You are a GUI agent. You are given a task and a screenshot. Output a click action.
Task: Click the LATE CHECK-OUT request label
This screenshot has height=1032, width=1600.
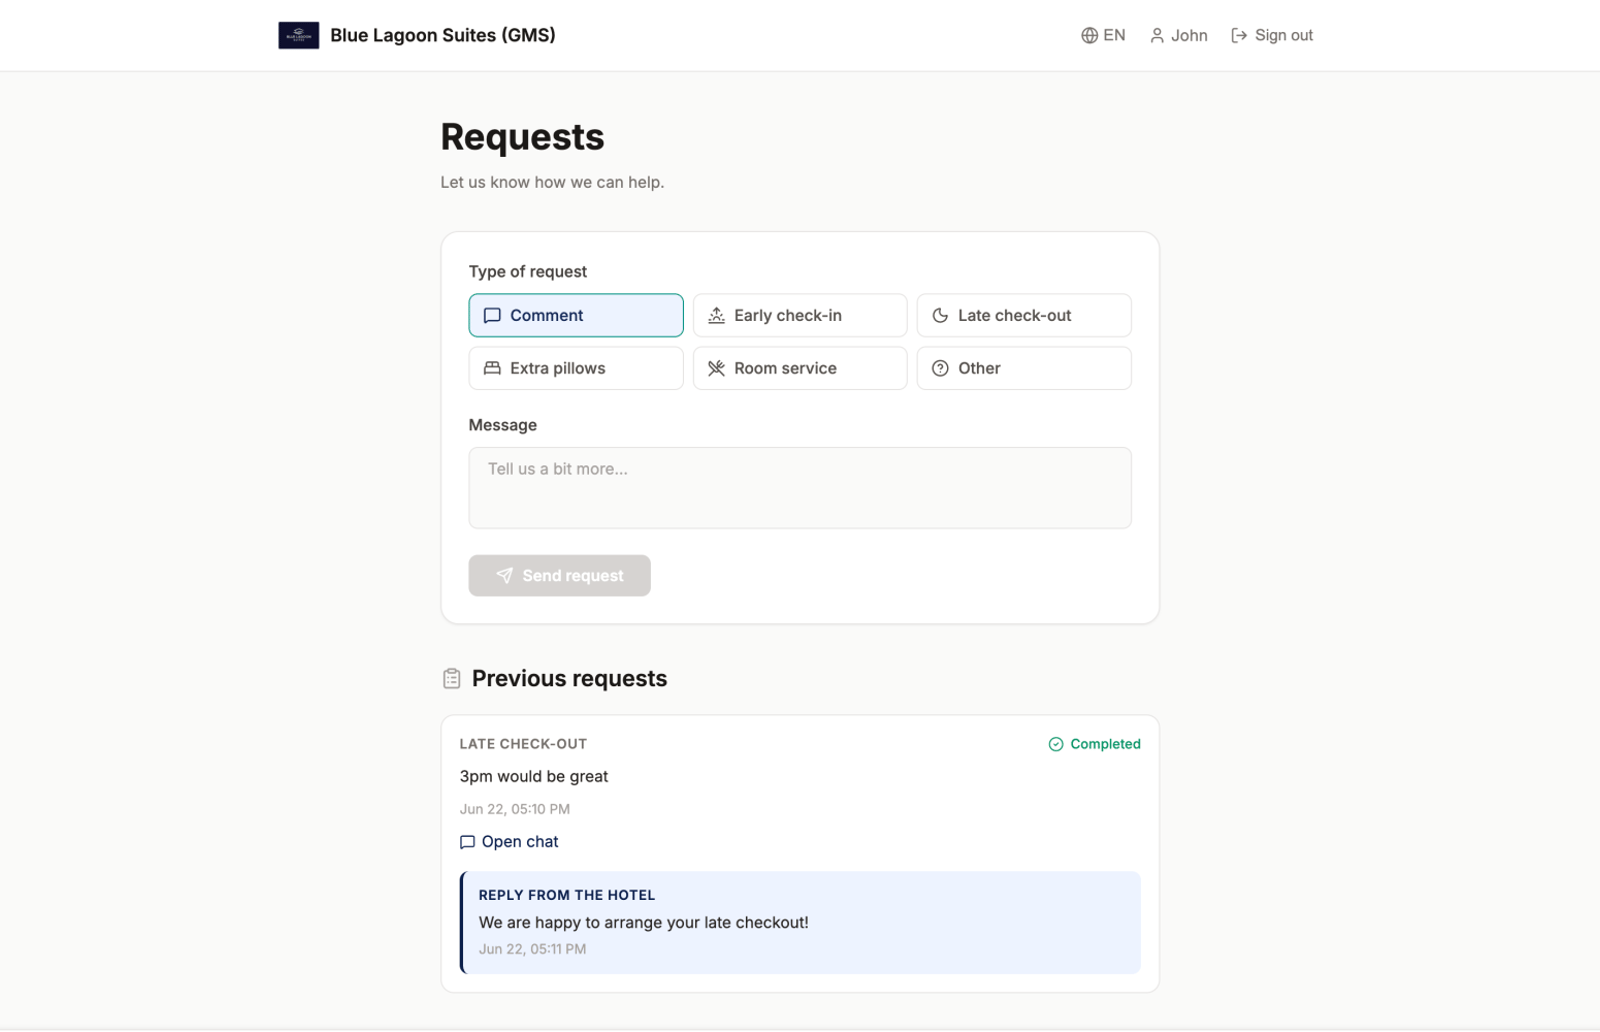[523, 744]
